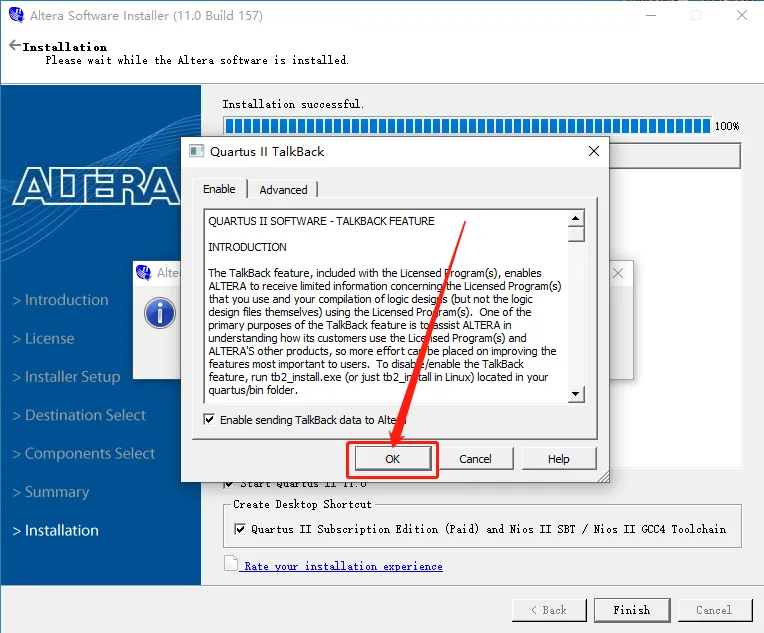The height and width of the screenshot is (633, 764).
Task: Select Installer Setup step in sidebar
Action: click(x=66, y=377)
